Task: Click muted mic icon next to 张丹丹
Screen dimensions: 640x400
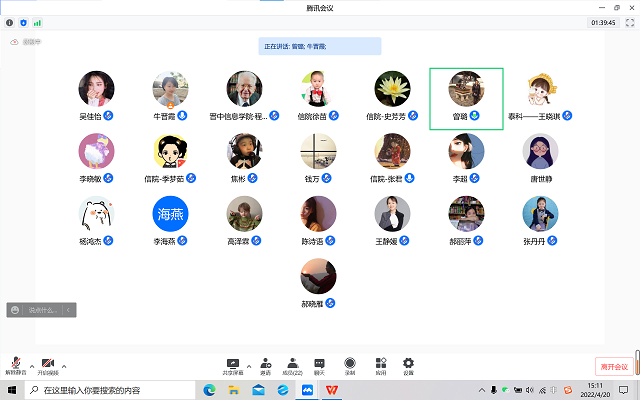Action: pos(552,240)
